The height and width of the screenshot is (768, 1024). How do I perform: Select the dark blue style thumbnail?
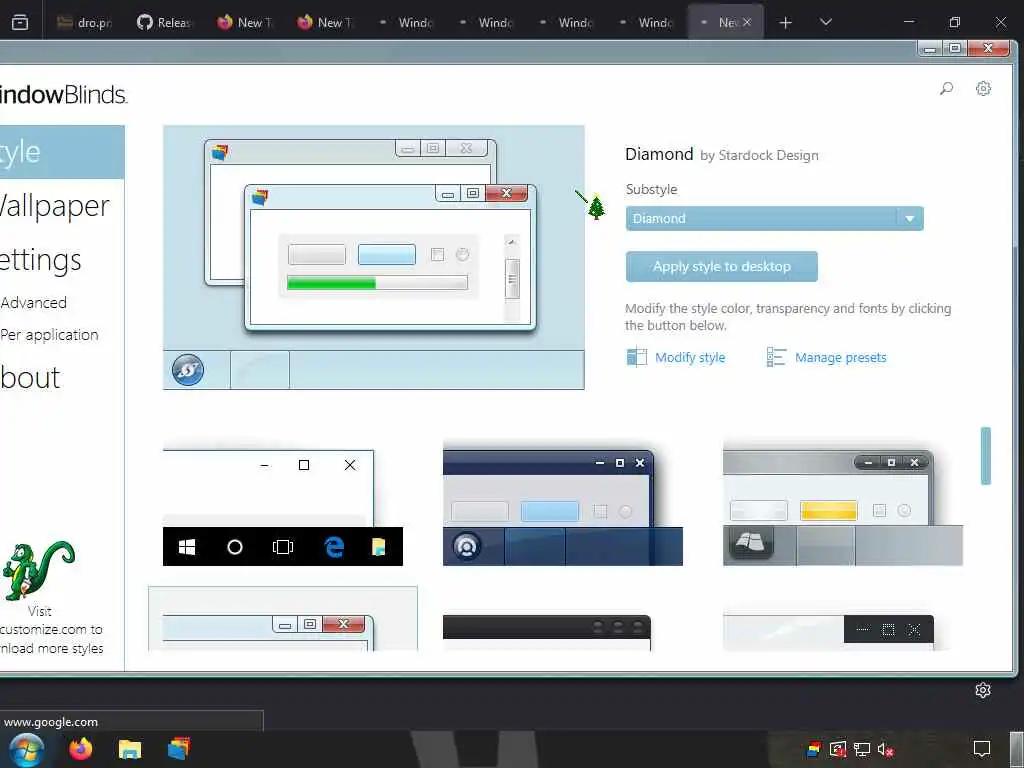563,504
